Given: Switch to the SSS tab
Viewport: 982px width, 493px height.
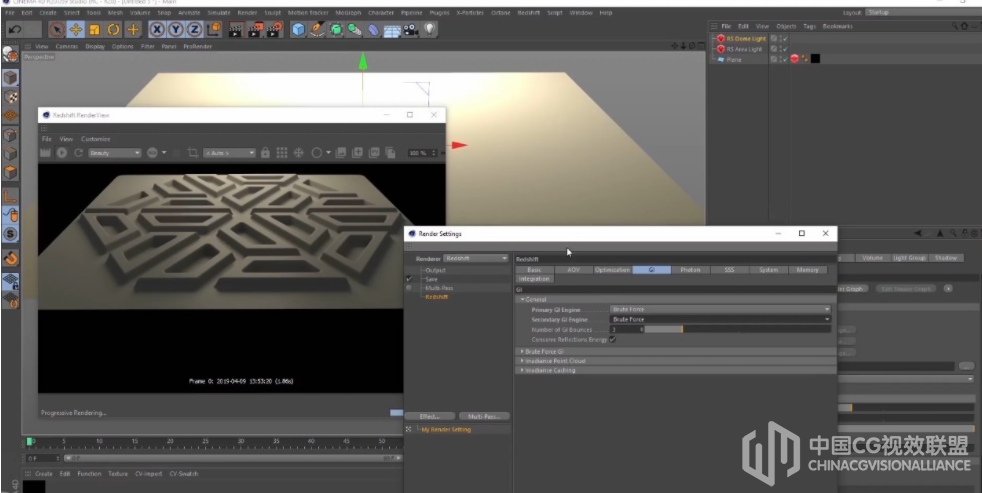Looking at the screenshot, I should (729, 269).
